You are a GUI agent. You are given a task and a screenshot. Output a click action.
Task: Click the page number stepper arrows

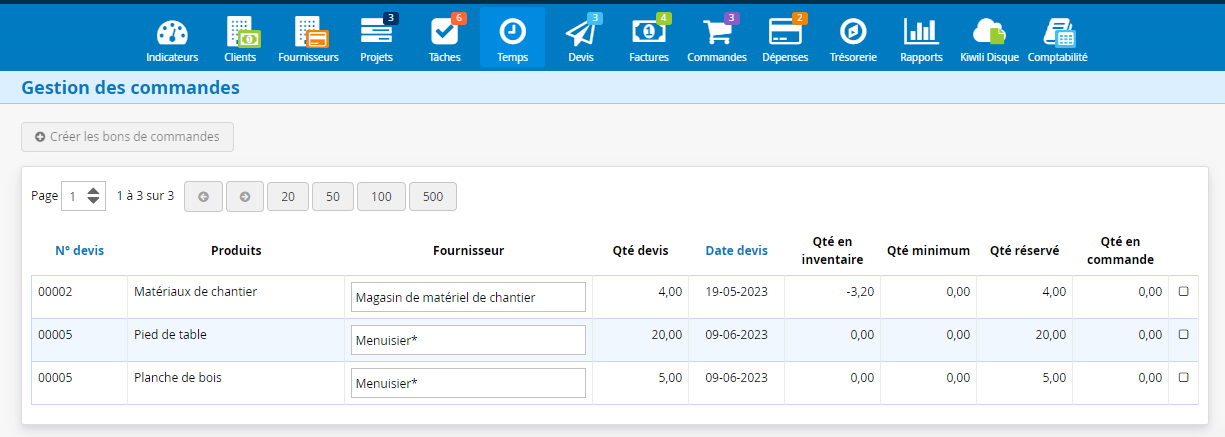(93, 196)
